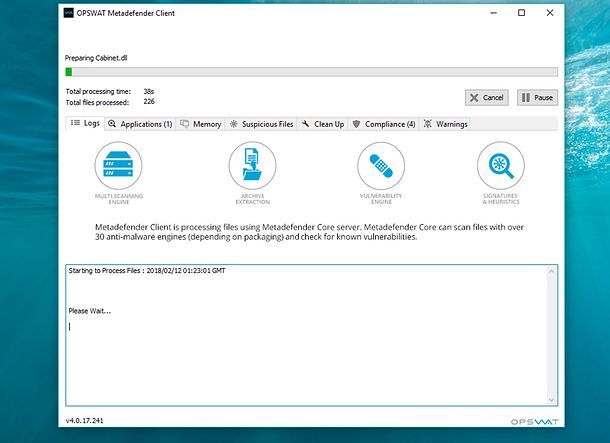Click the total files processed value '226'
Screen dimensions: 610x443
[149, 102]
